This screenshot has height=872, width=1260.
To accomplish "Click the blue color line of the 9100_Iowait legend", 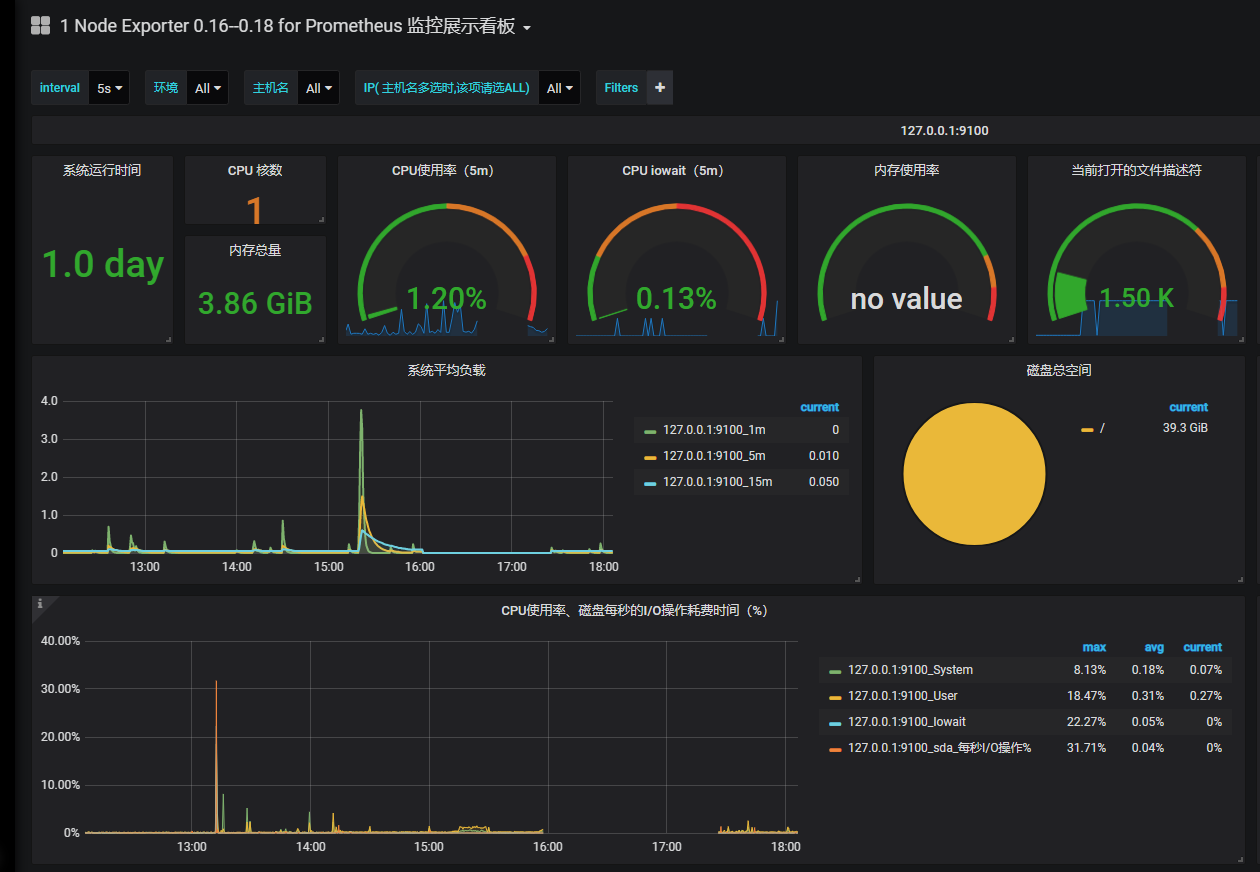I will click(835, 723).
